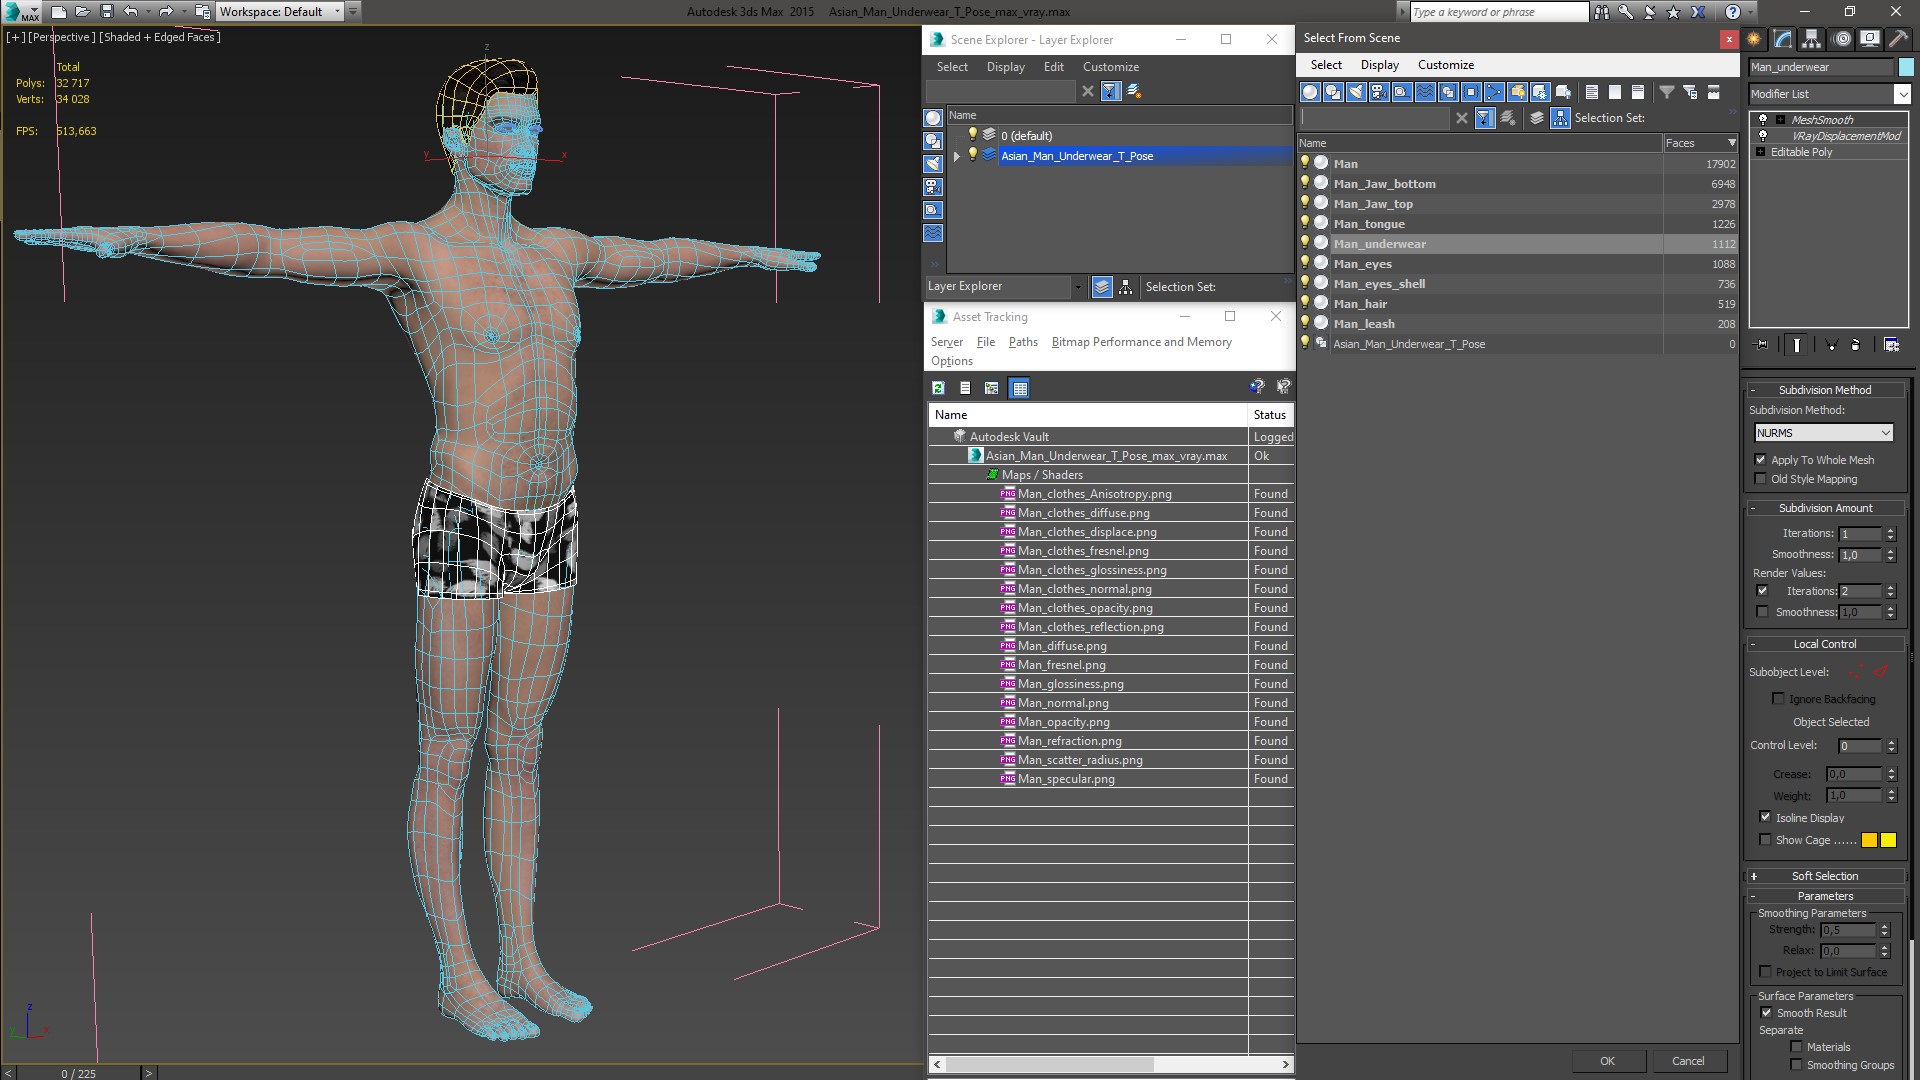Toggle MeshSmooth modifier lightbulb on/off
Screen dimensions: 1920x1080
pos(1763,120)
